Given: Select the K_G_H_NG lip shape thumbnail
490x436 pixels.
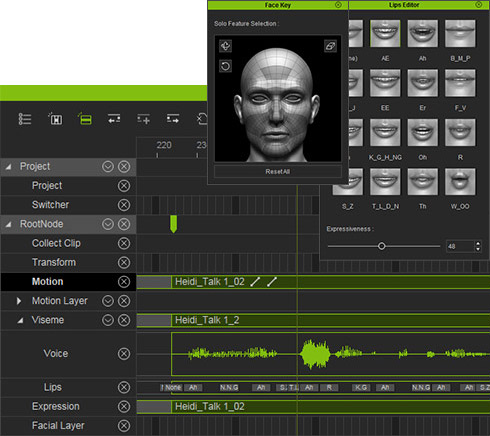Looking at the screenshot, I should (385, 132).
